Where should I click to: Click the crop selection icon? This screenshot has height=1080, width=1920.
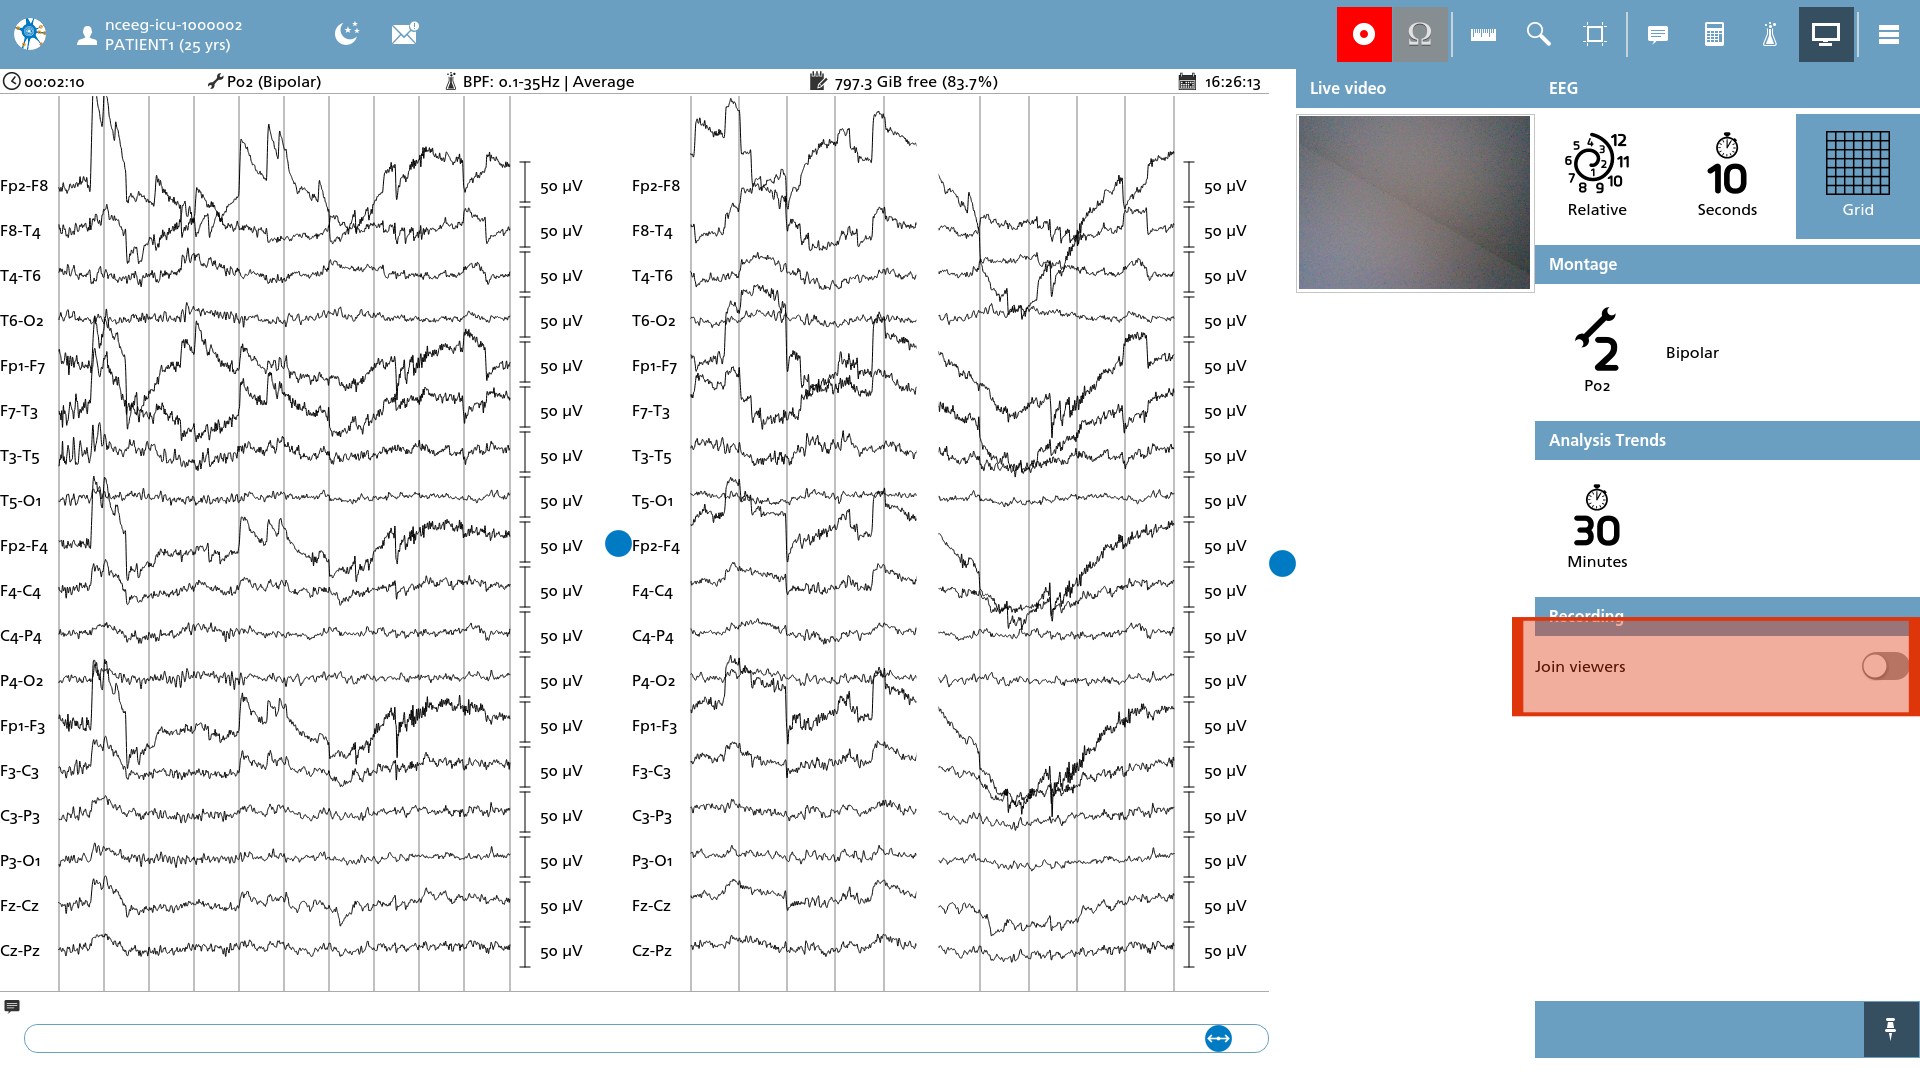(x=1595, y=34)
